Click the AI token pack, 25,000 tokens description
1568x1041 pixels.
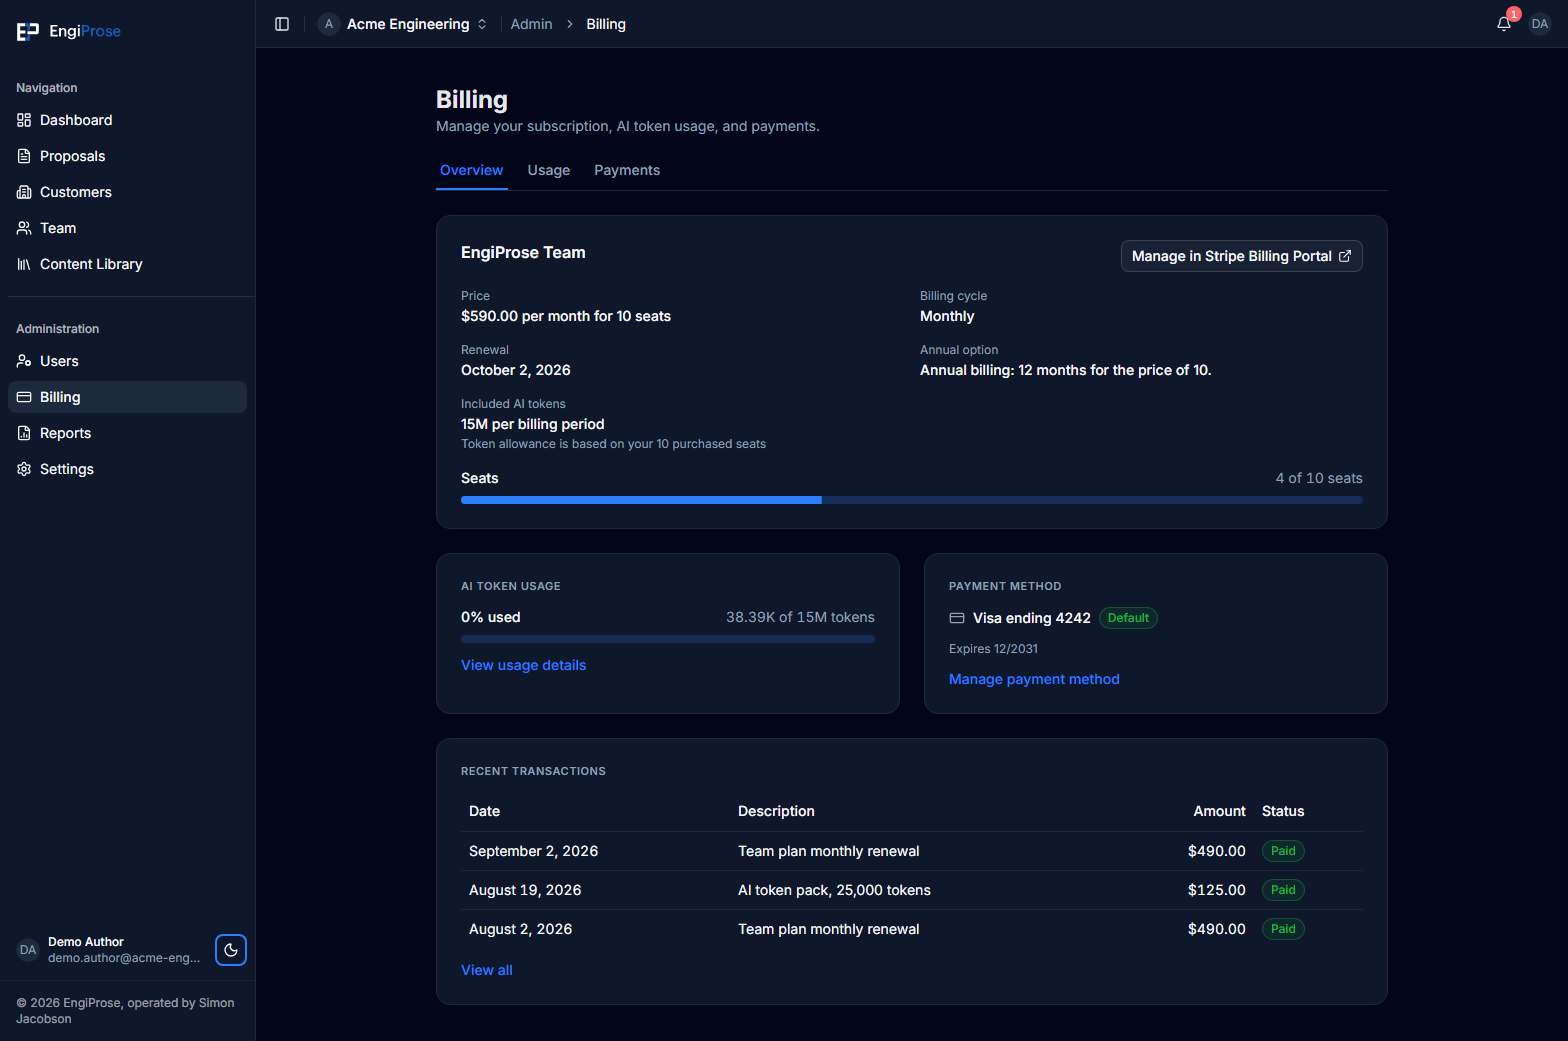[x=834, y=890]
